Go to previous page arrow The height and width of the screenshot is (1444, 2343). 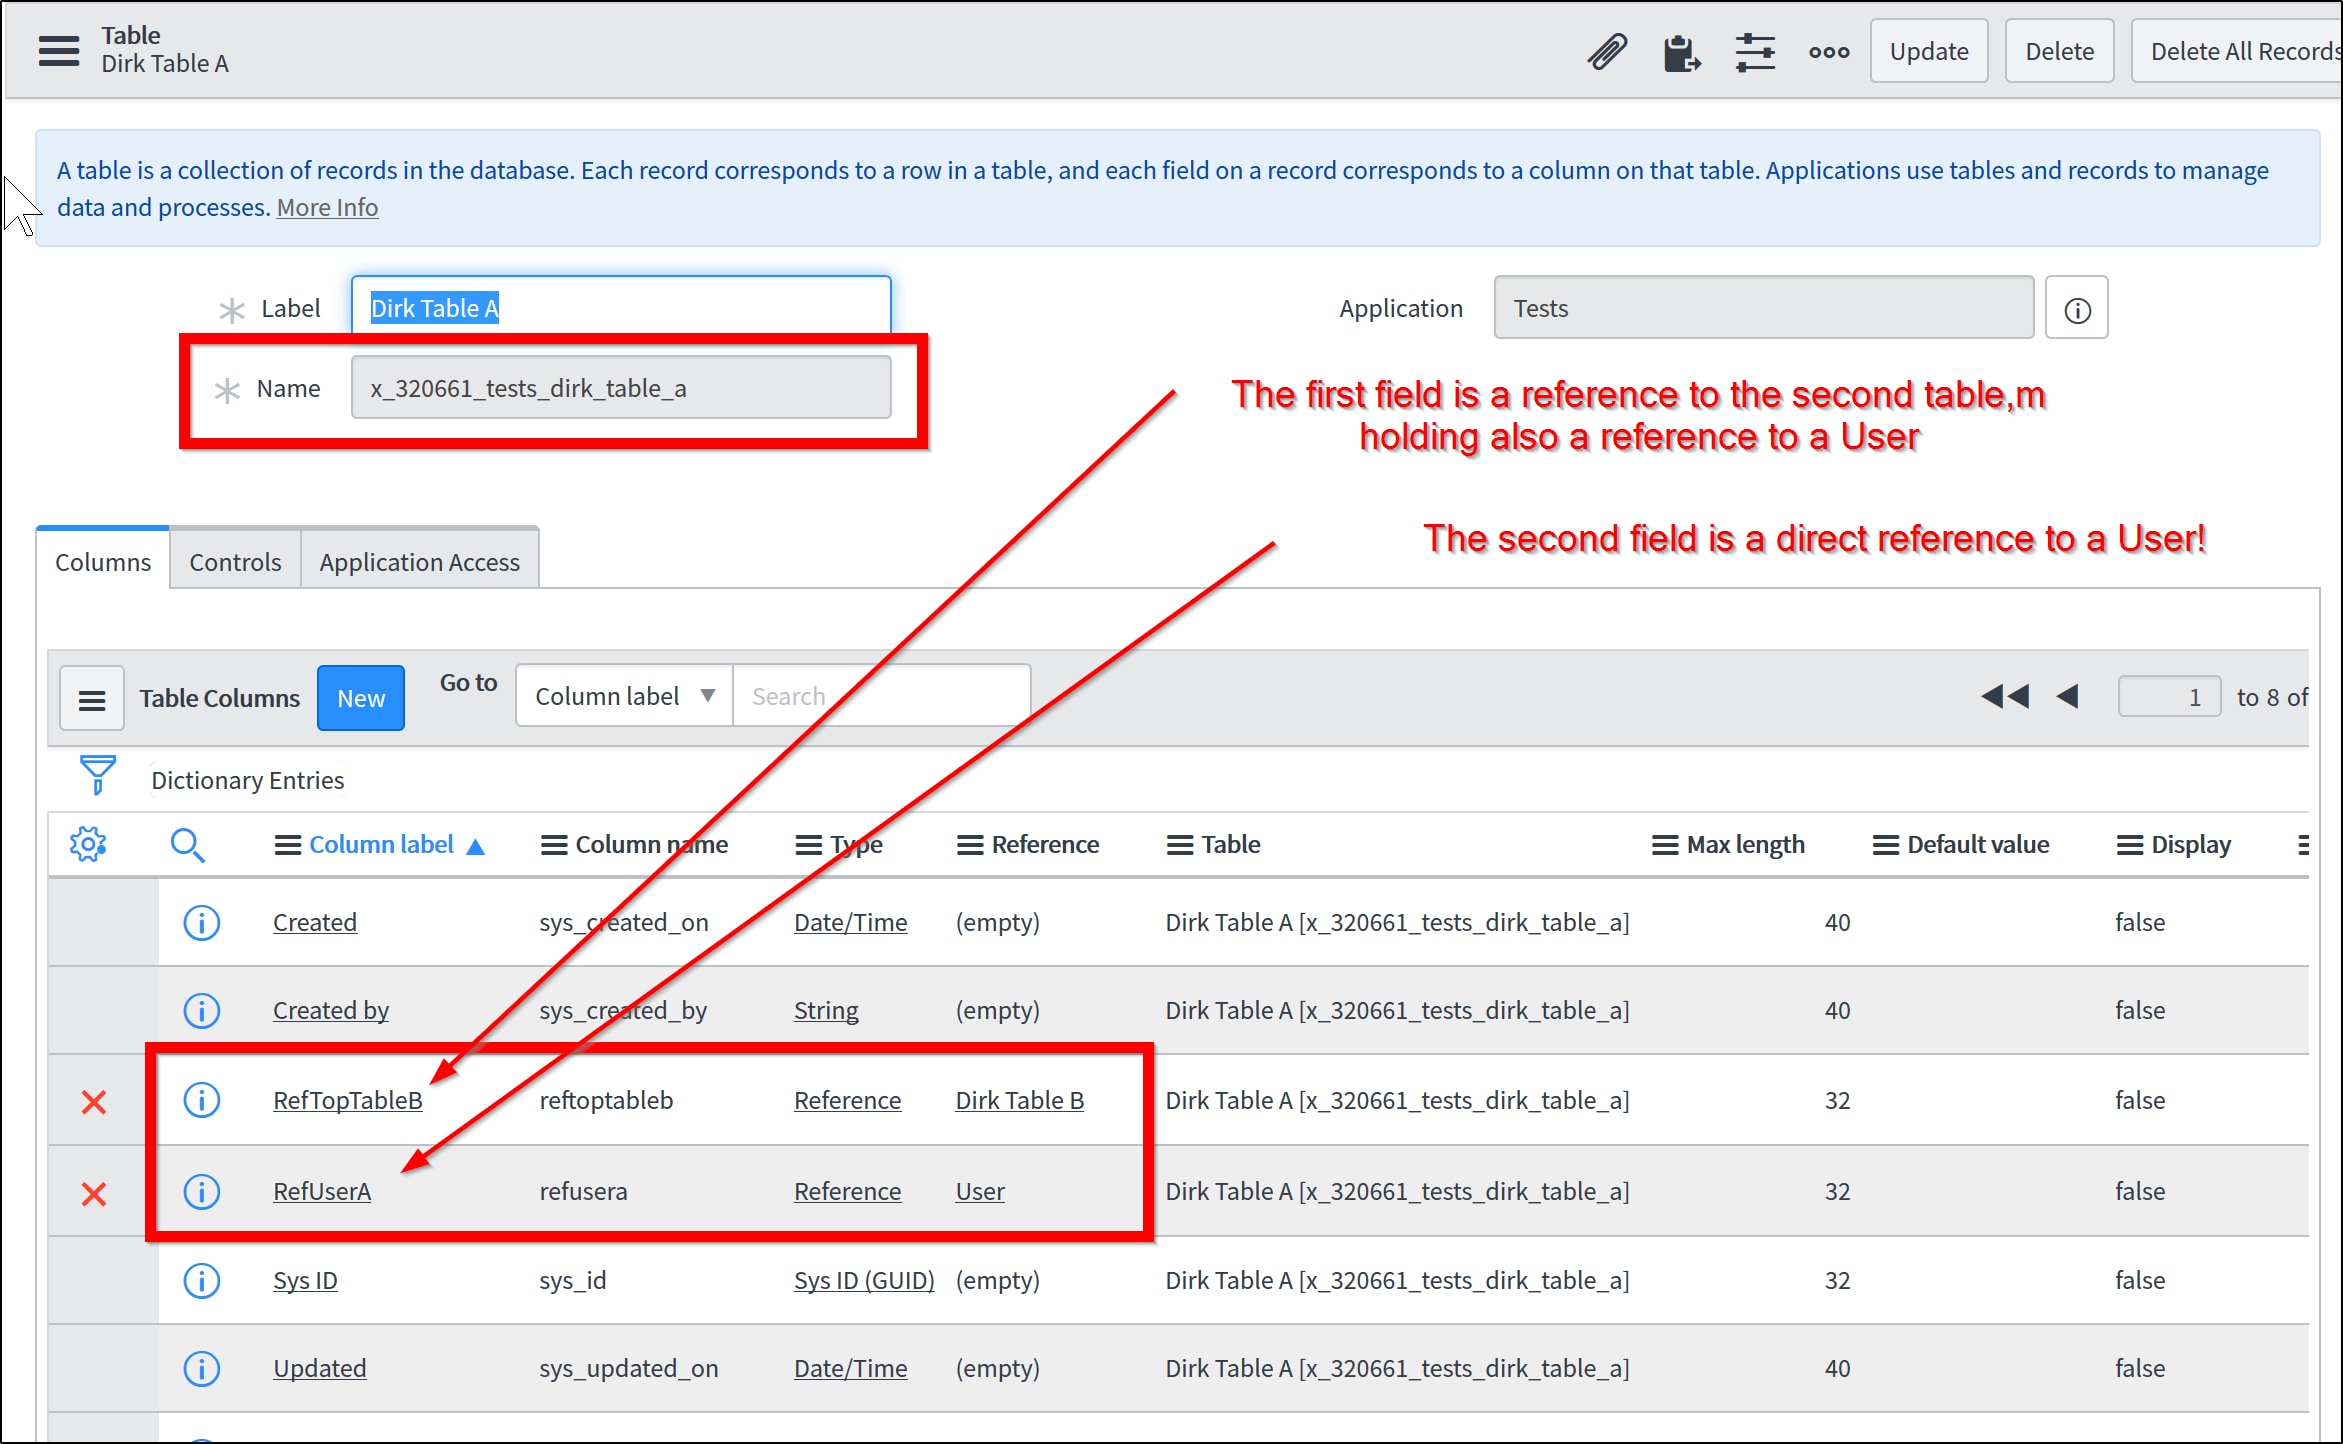coord(2068,697)
